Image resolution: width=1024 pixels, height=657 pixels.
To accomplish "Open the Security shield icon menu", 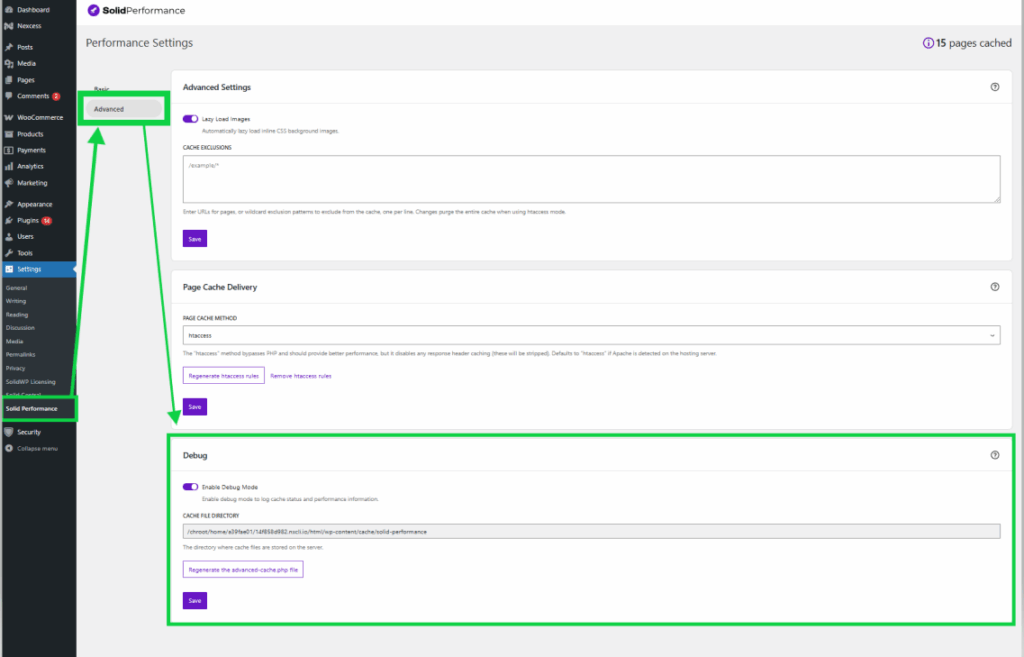I will pyautogui.click(x=9, y=432).
